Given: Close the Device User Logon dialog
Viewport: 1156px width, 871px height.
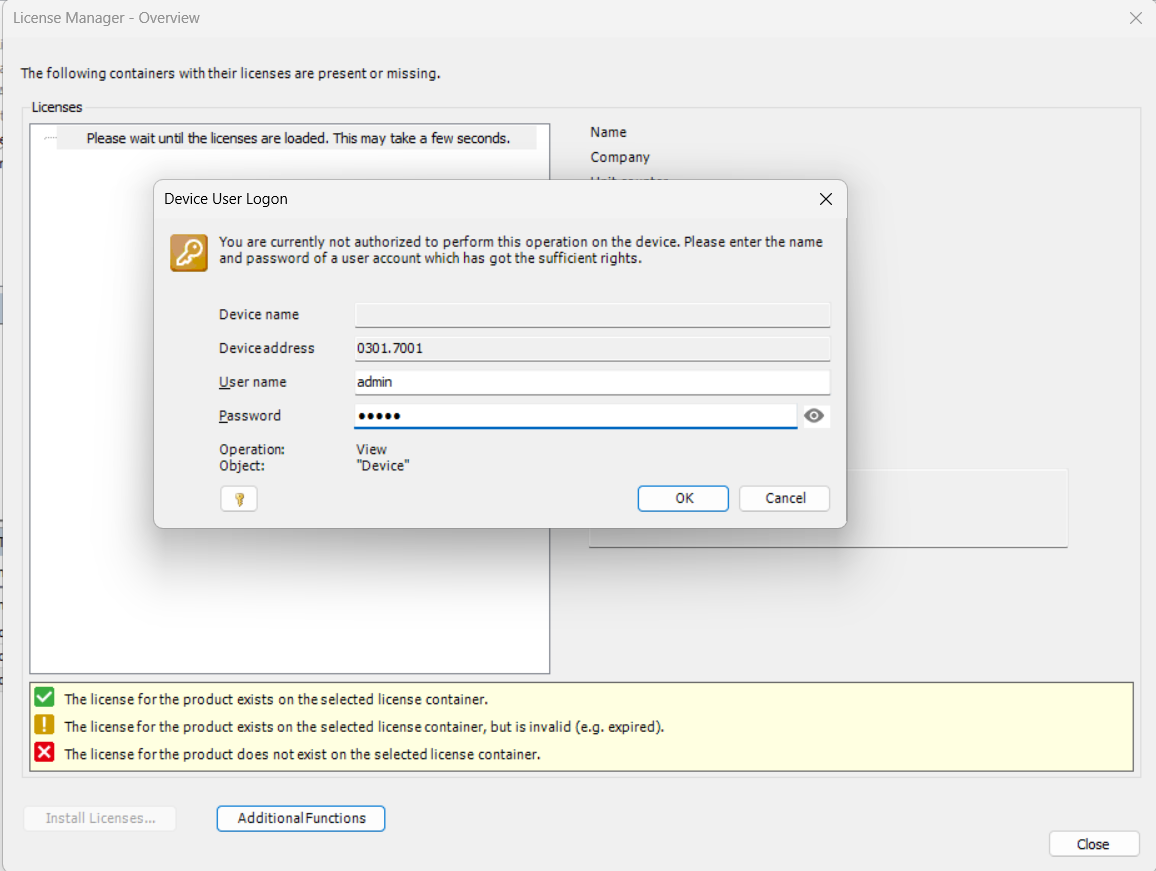Looking at the screenshot, I should (825, 199).
